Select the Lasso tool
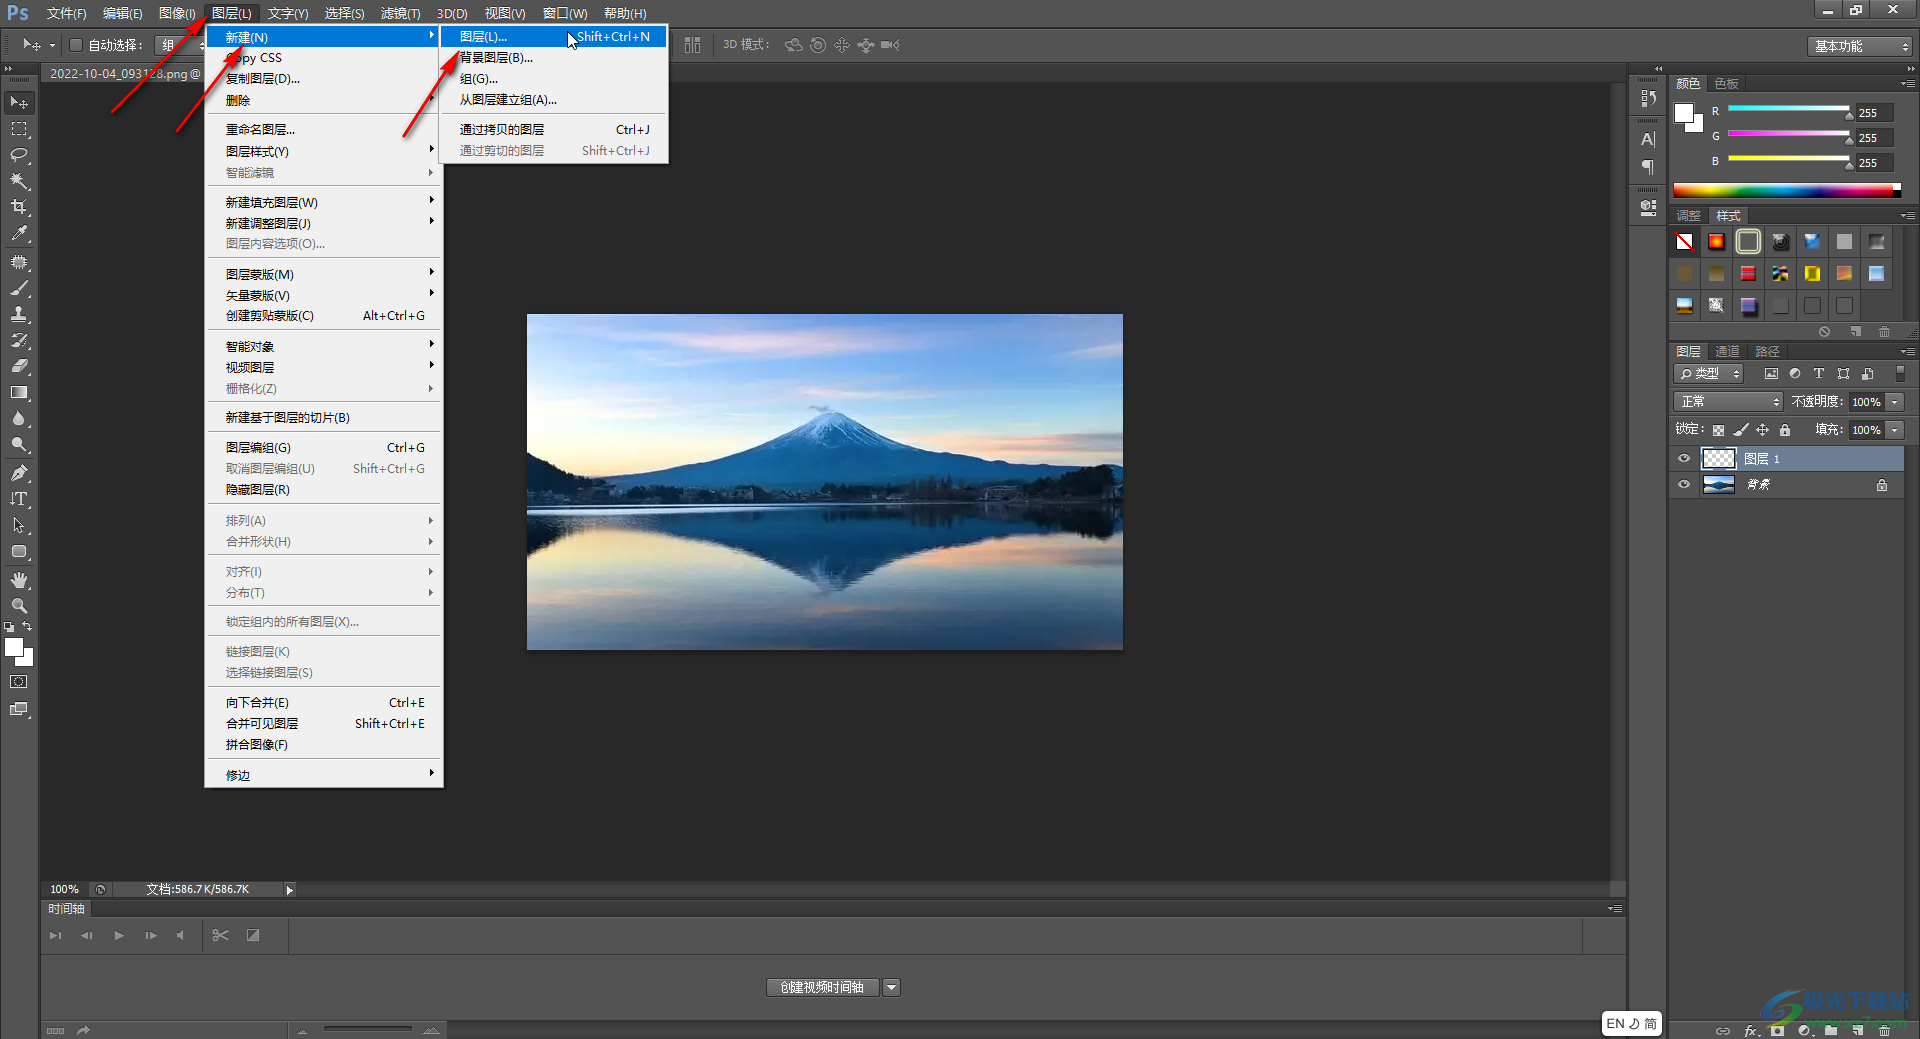Viewport: 1920px width, 1039px height. (19, 155)
